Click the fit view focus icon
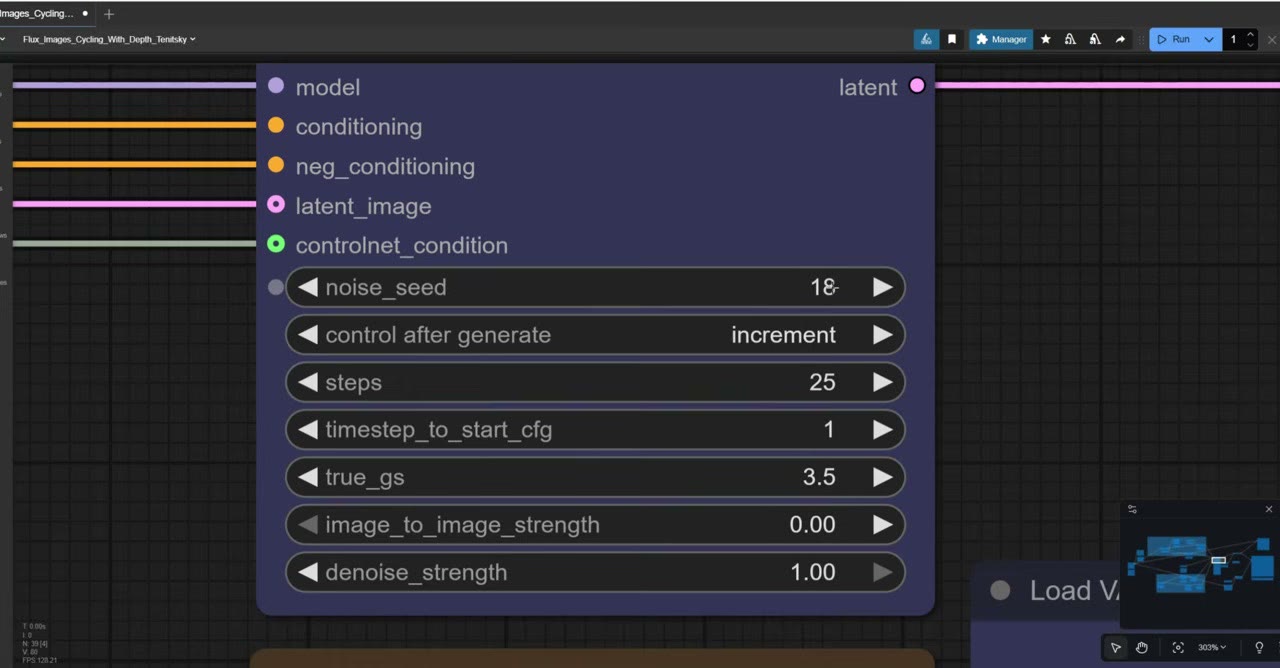The width and height of the screenshot is (1280, 668). [1178, 647]
